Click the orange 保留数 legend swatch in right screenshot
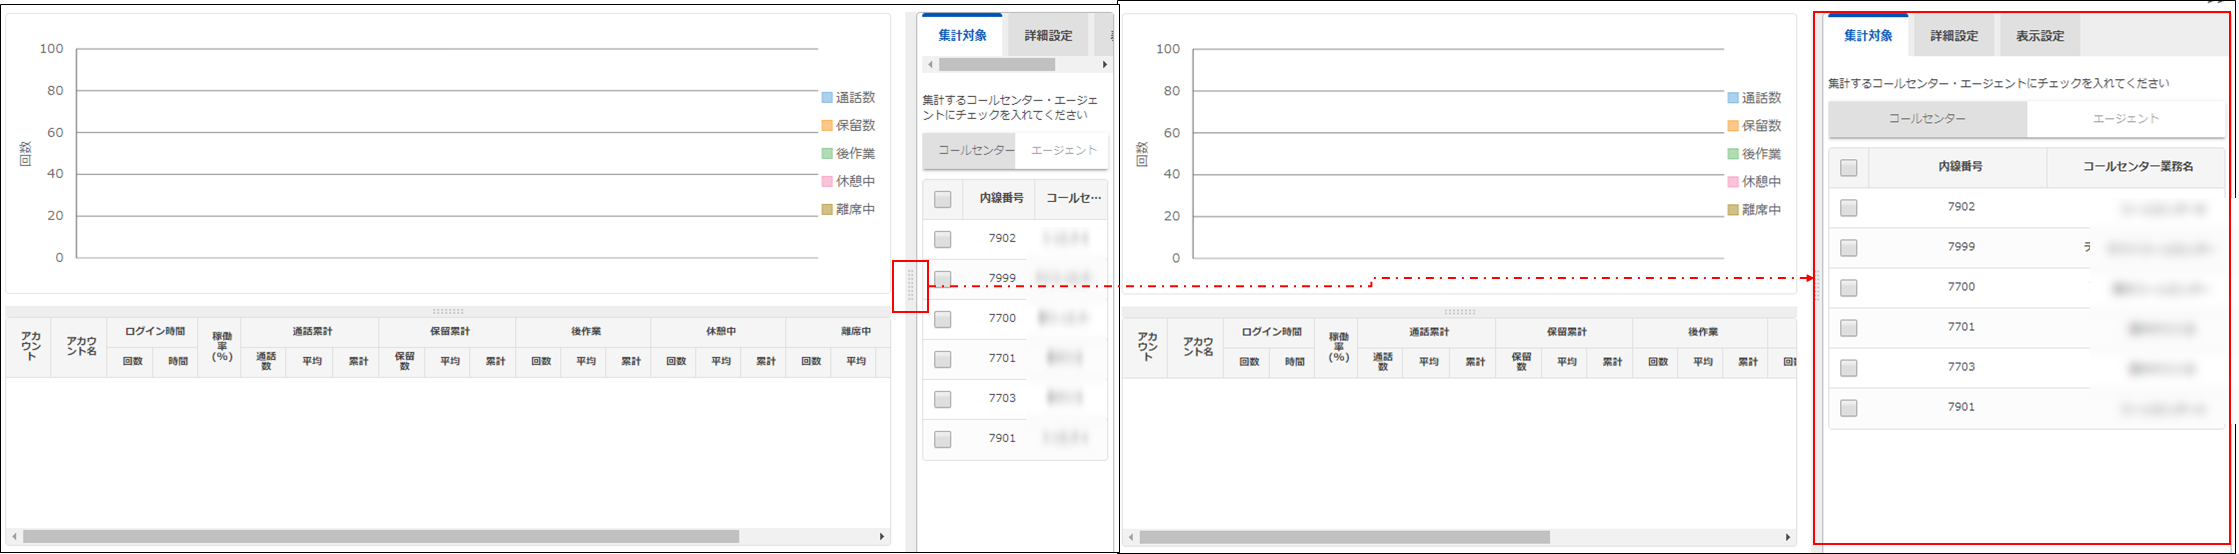Viewport: 2239px width, 554px height. (x=1733, y=126)
